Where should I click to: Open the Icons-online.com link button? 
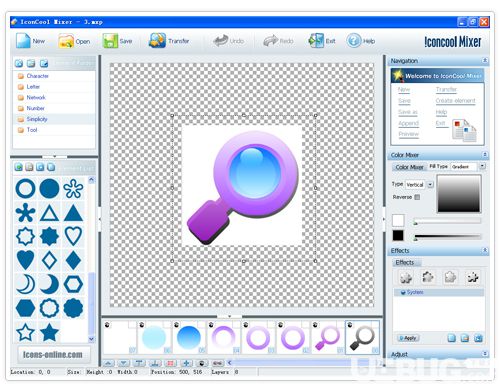53,355
